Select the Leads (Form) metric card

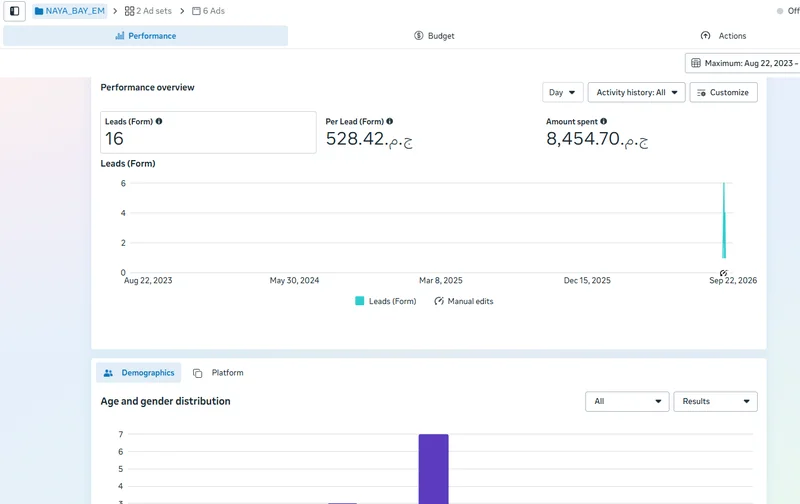click(208, 132)
